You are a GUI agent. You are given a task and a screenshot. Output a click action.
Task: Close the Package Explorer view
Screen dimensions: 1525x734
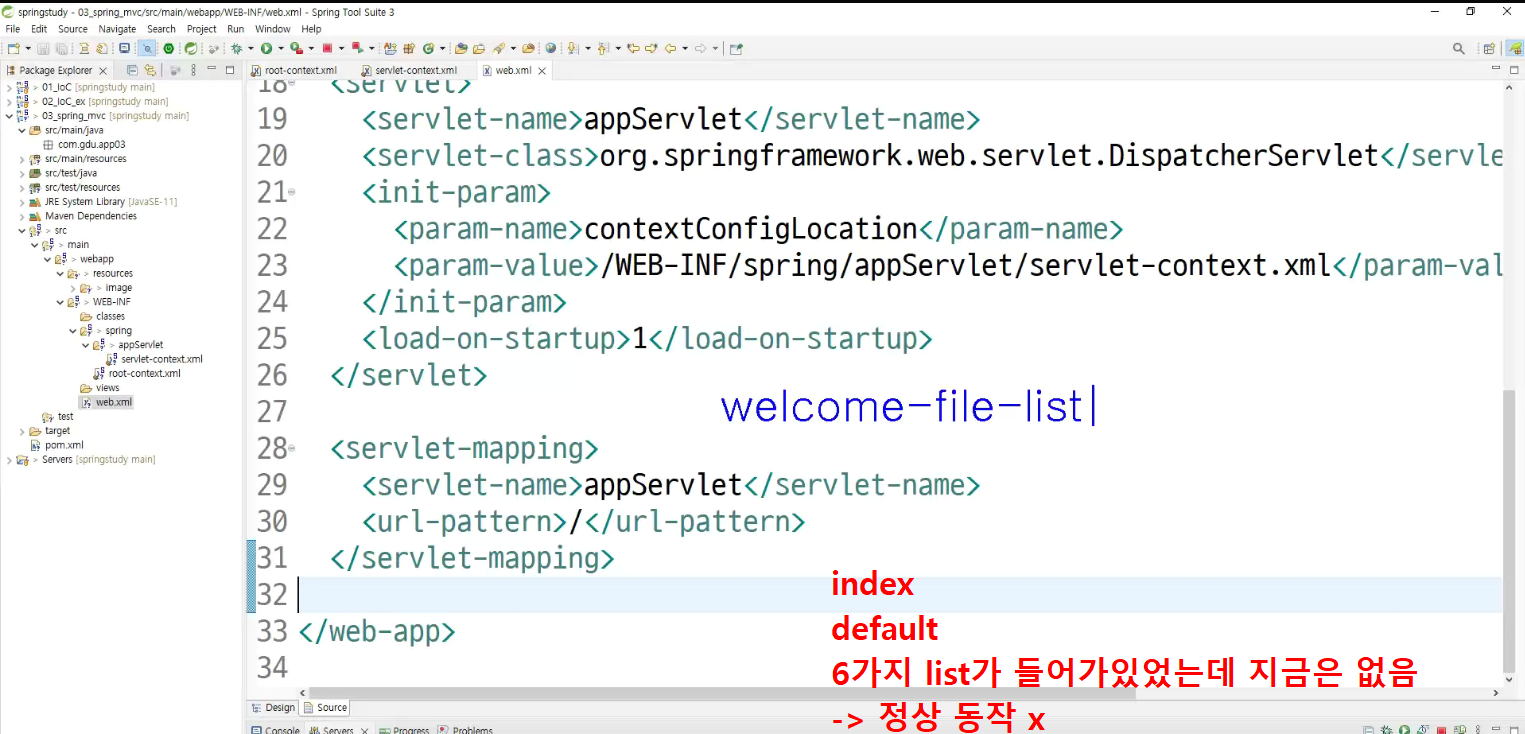pos(103,71)
